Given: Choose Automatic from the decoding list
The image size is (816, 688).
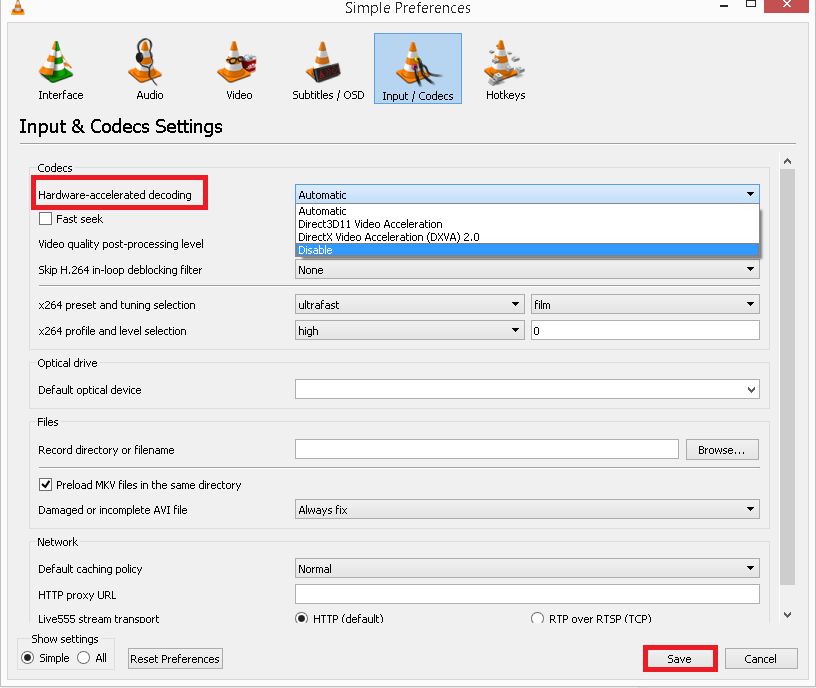Looking at the screenshot, I should 527,211.
